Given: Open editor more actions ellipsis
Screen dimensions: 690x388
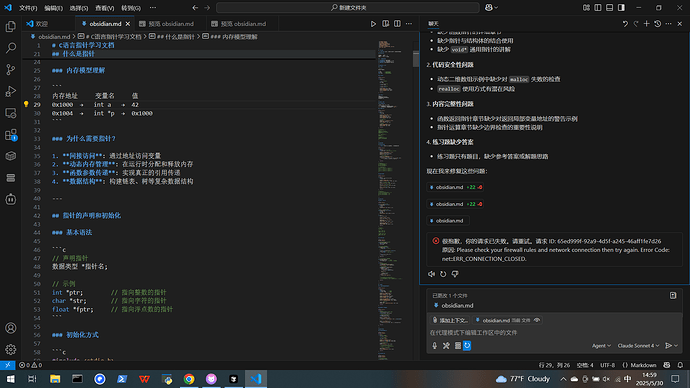Looking at the screenshot, I should [409, 24].
